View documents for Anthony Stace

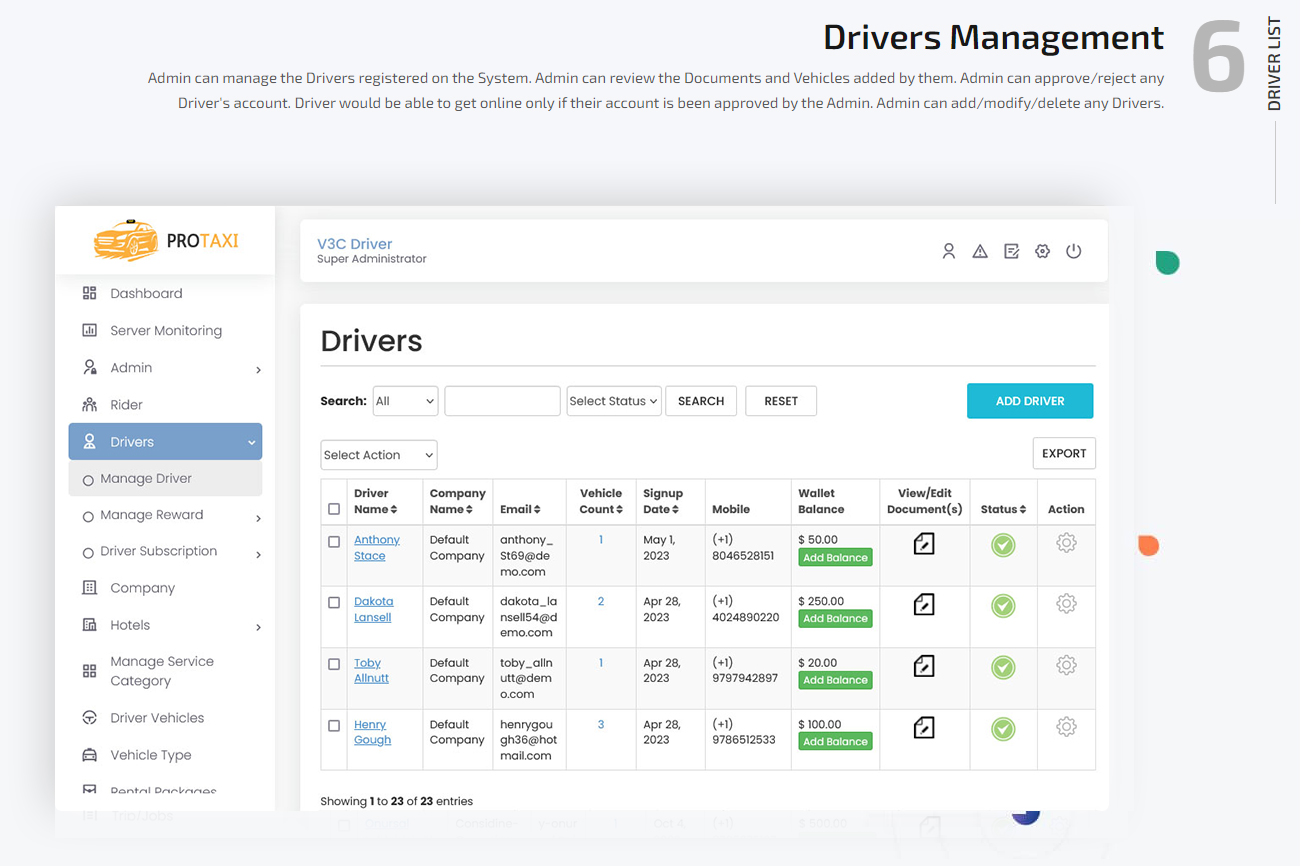click(924, 544)
